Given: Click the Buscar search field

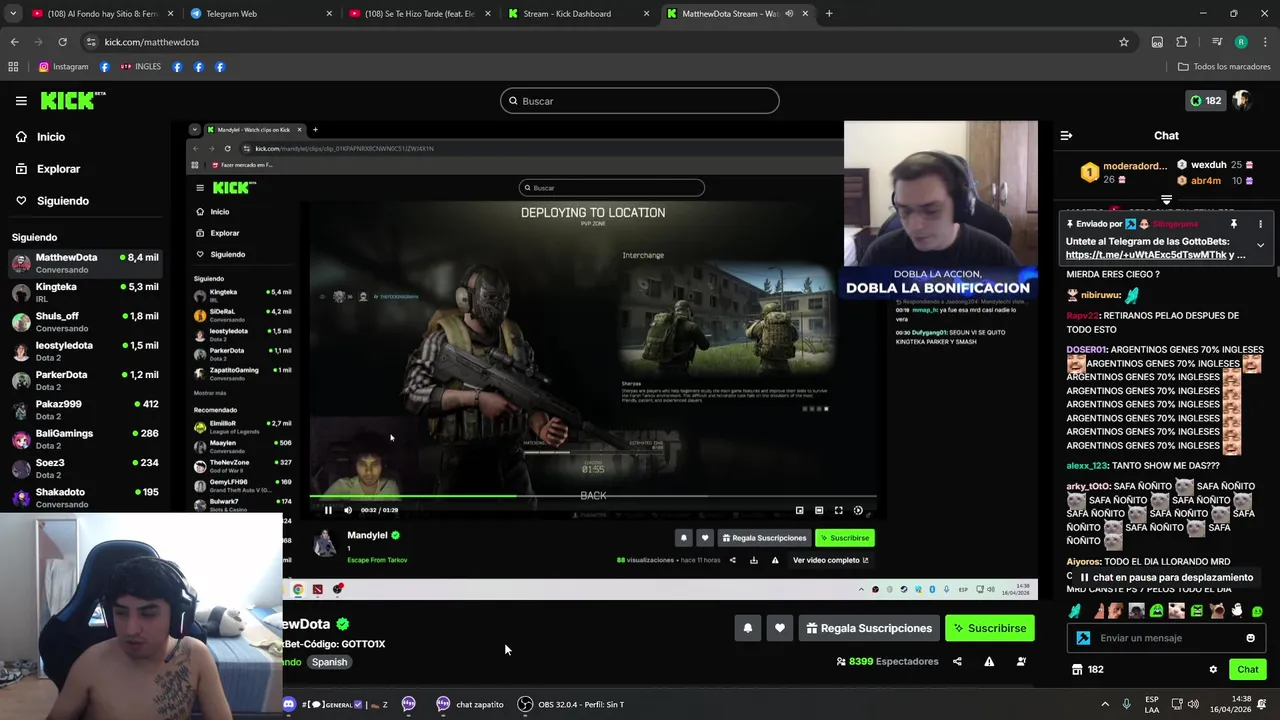Looking at the screenshot, I should point(640,100).
